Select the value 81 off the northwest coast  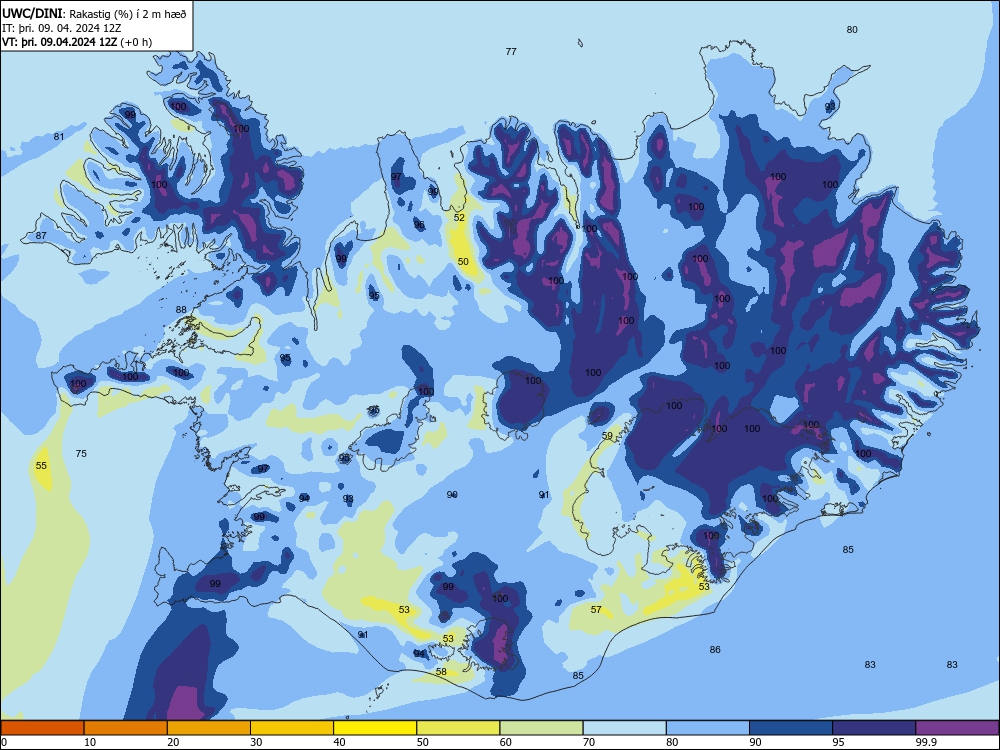pos(59,136)
